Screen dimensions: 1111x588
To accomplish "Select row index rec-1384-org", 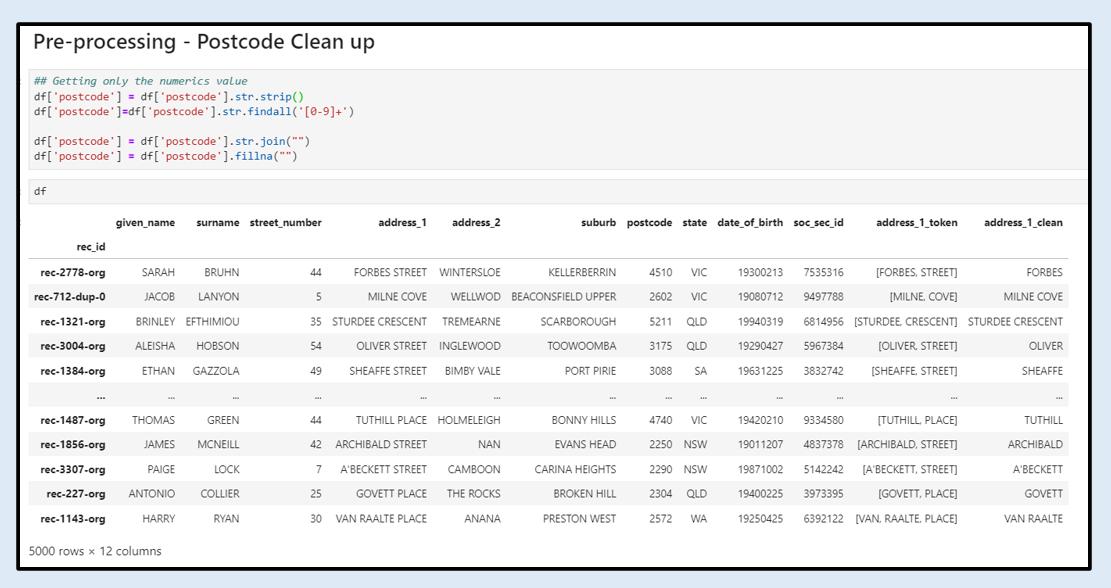I will (73, 371).
